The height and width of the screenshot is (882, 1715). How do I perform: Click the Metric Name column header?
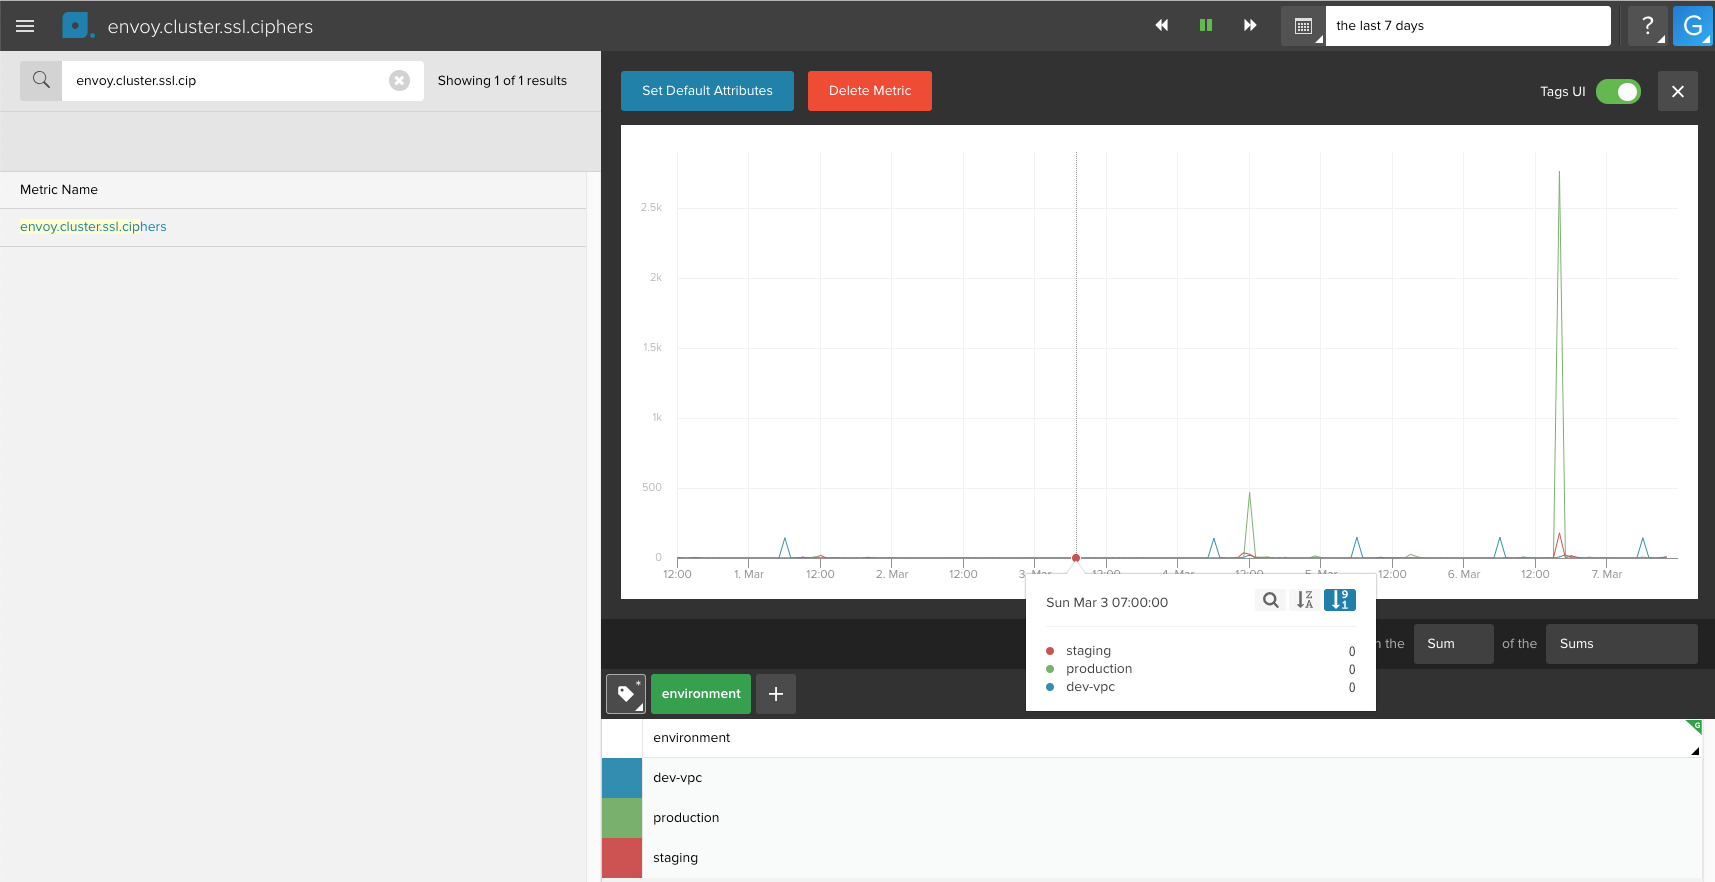click(x=59, y=190)
